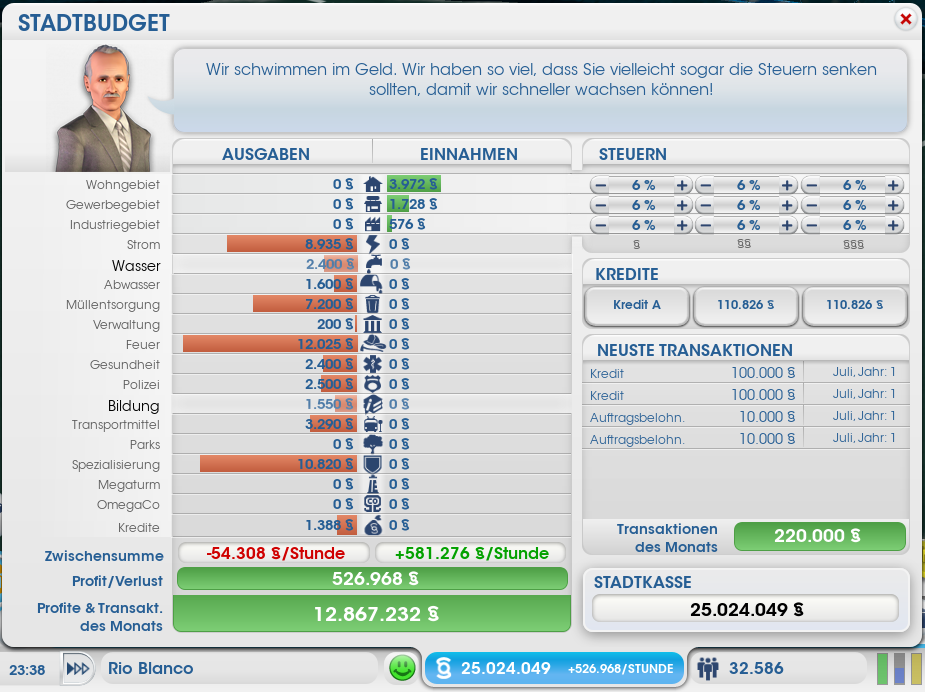
Task: Click the Parks tree icon
Action: point(372,444)
